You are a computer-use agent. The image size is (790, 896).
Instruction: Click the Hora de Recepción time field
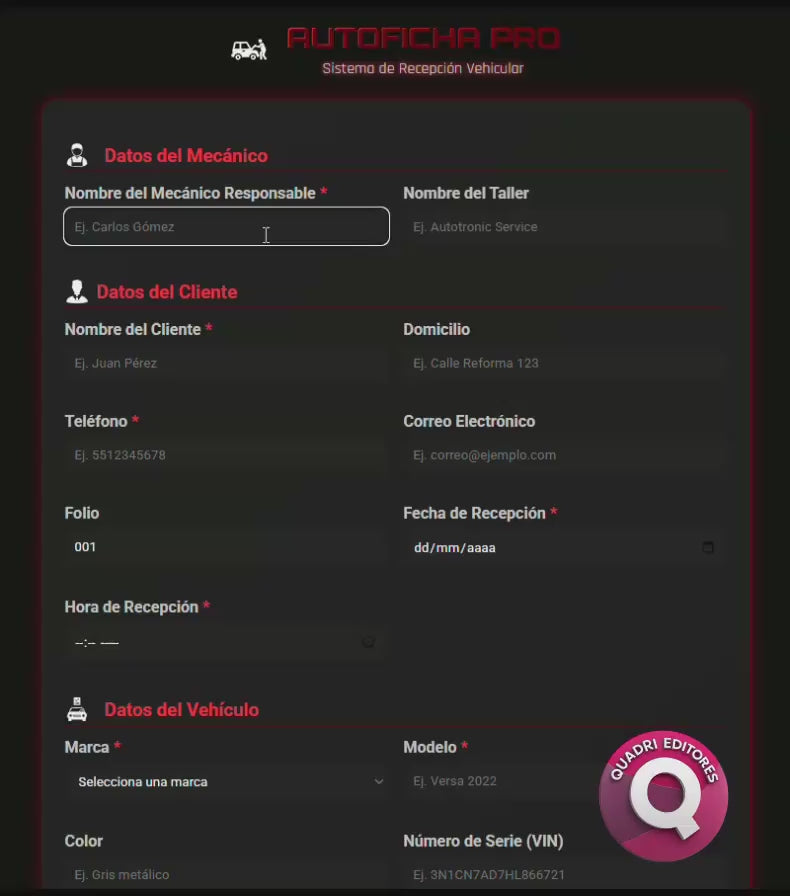pos(226,642)
